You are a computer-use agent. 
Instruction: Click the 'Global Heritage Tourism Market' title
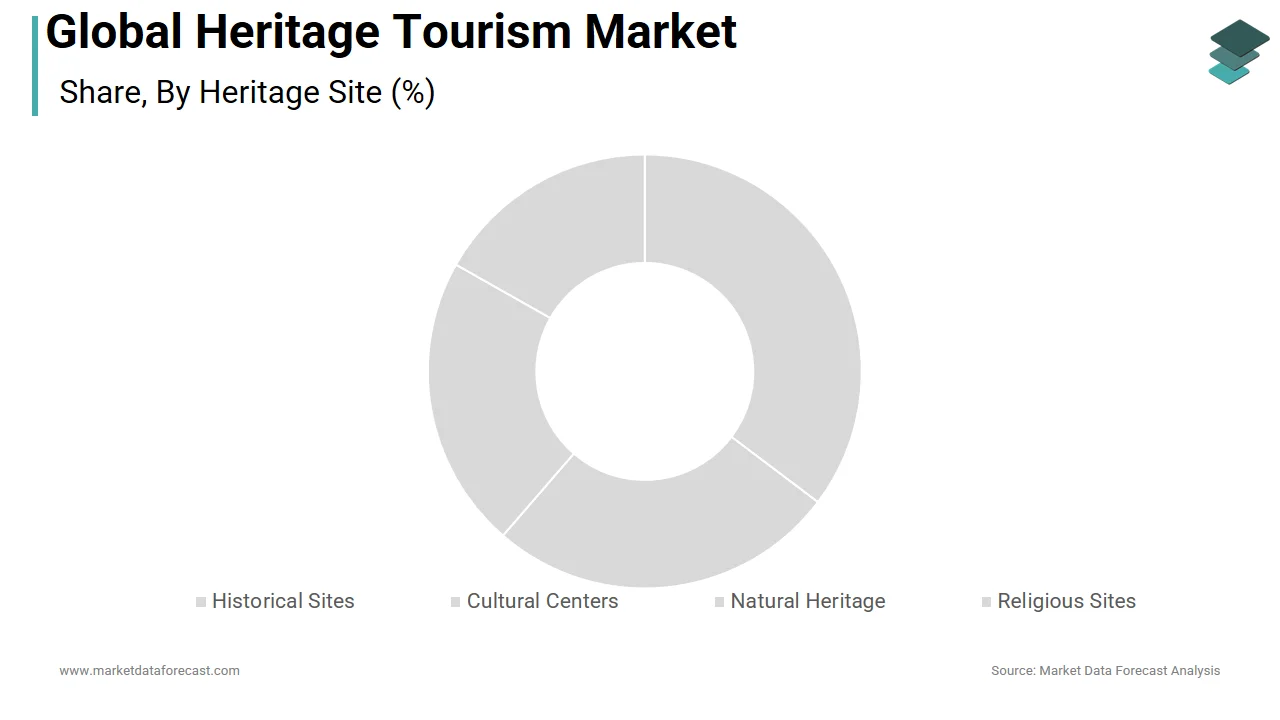pyautogui.click(x=391, y=31)
